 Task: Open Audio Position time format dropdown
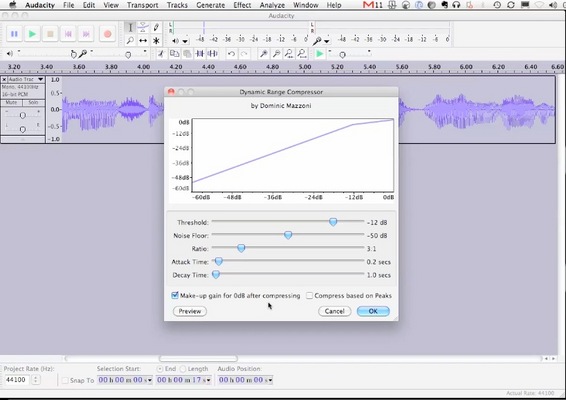(x=270, y=380)
